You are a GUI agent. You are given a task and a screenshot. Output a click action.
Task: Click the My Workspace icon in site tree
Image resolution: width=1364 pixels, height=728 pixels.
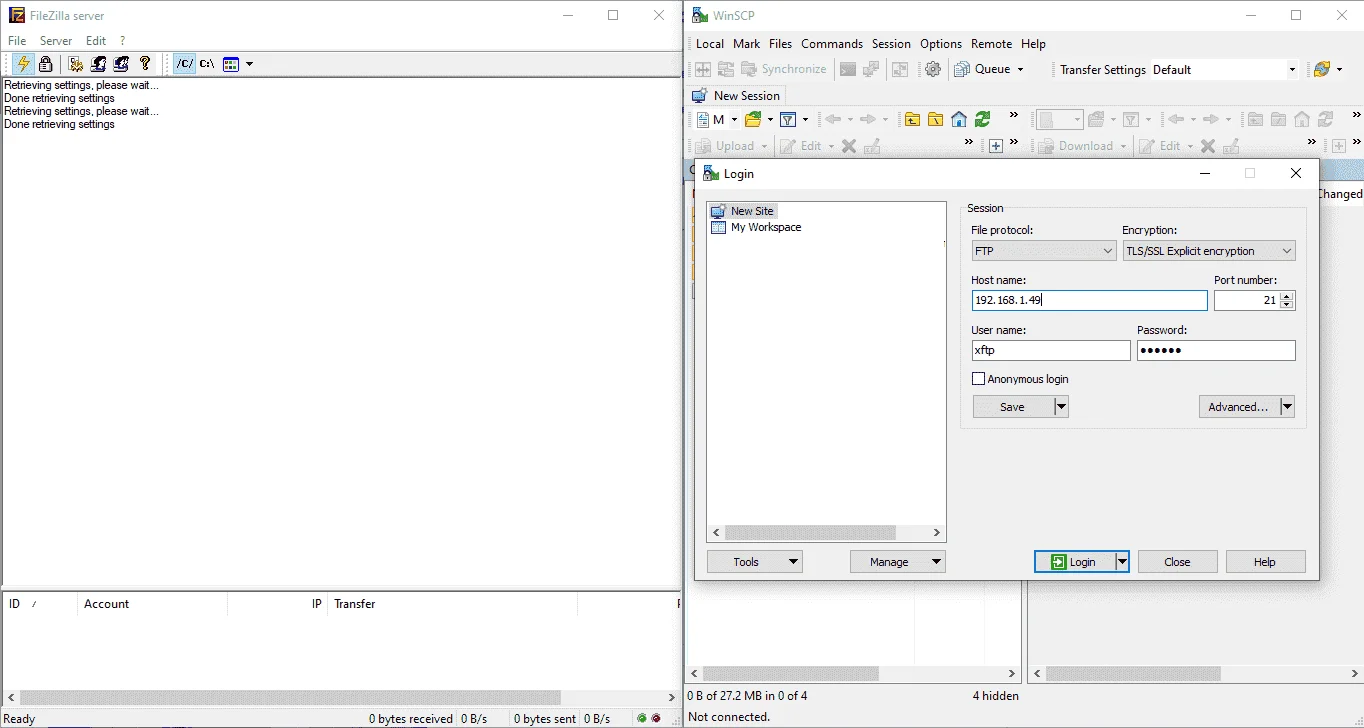[718, 227]
